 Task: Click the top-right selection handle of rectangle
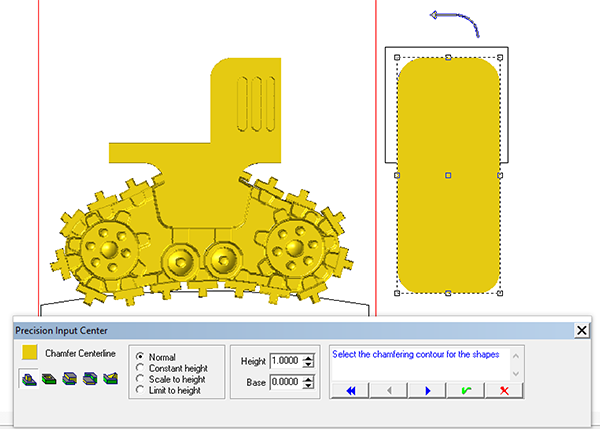[500, 57]
